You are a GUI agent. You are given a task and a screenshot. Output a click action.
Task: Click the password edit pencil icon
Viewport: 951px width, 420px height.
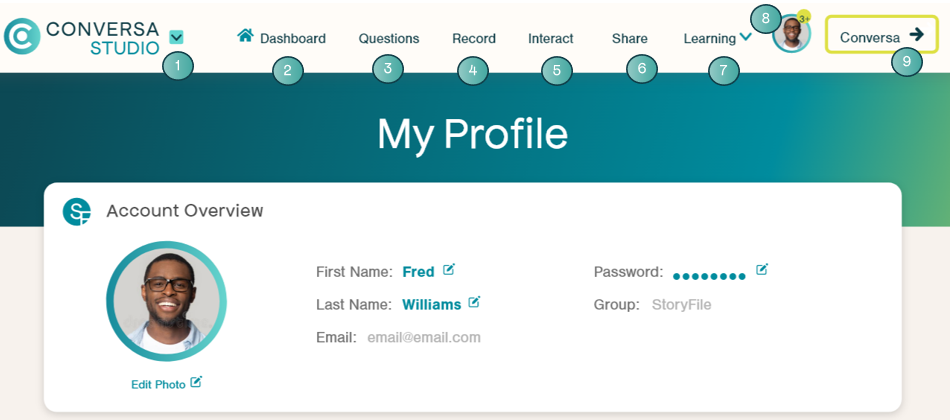coord(762,269)
